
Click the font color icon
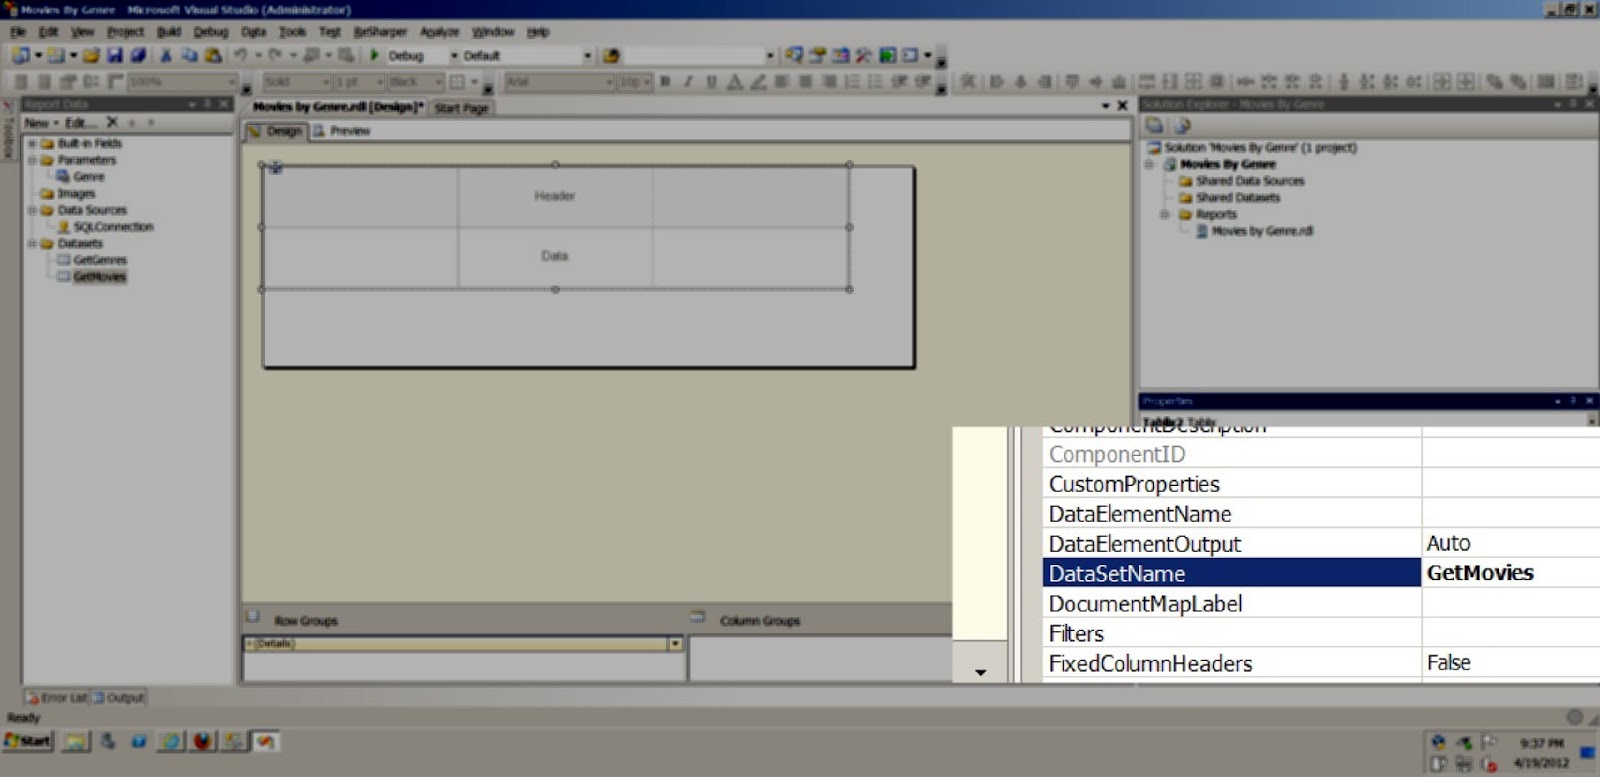point(735,82)
